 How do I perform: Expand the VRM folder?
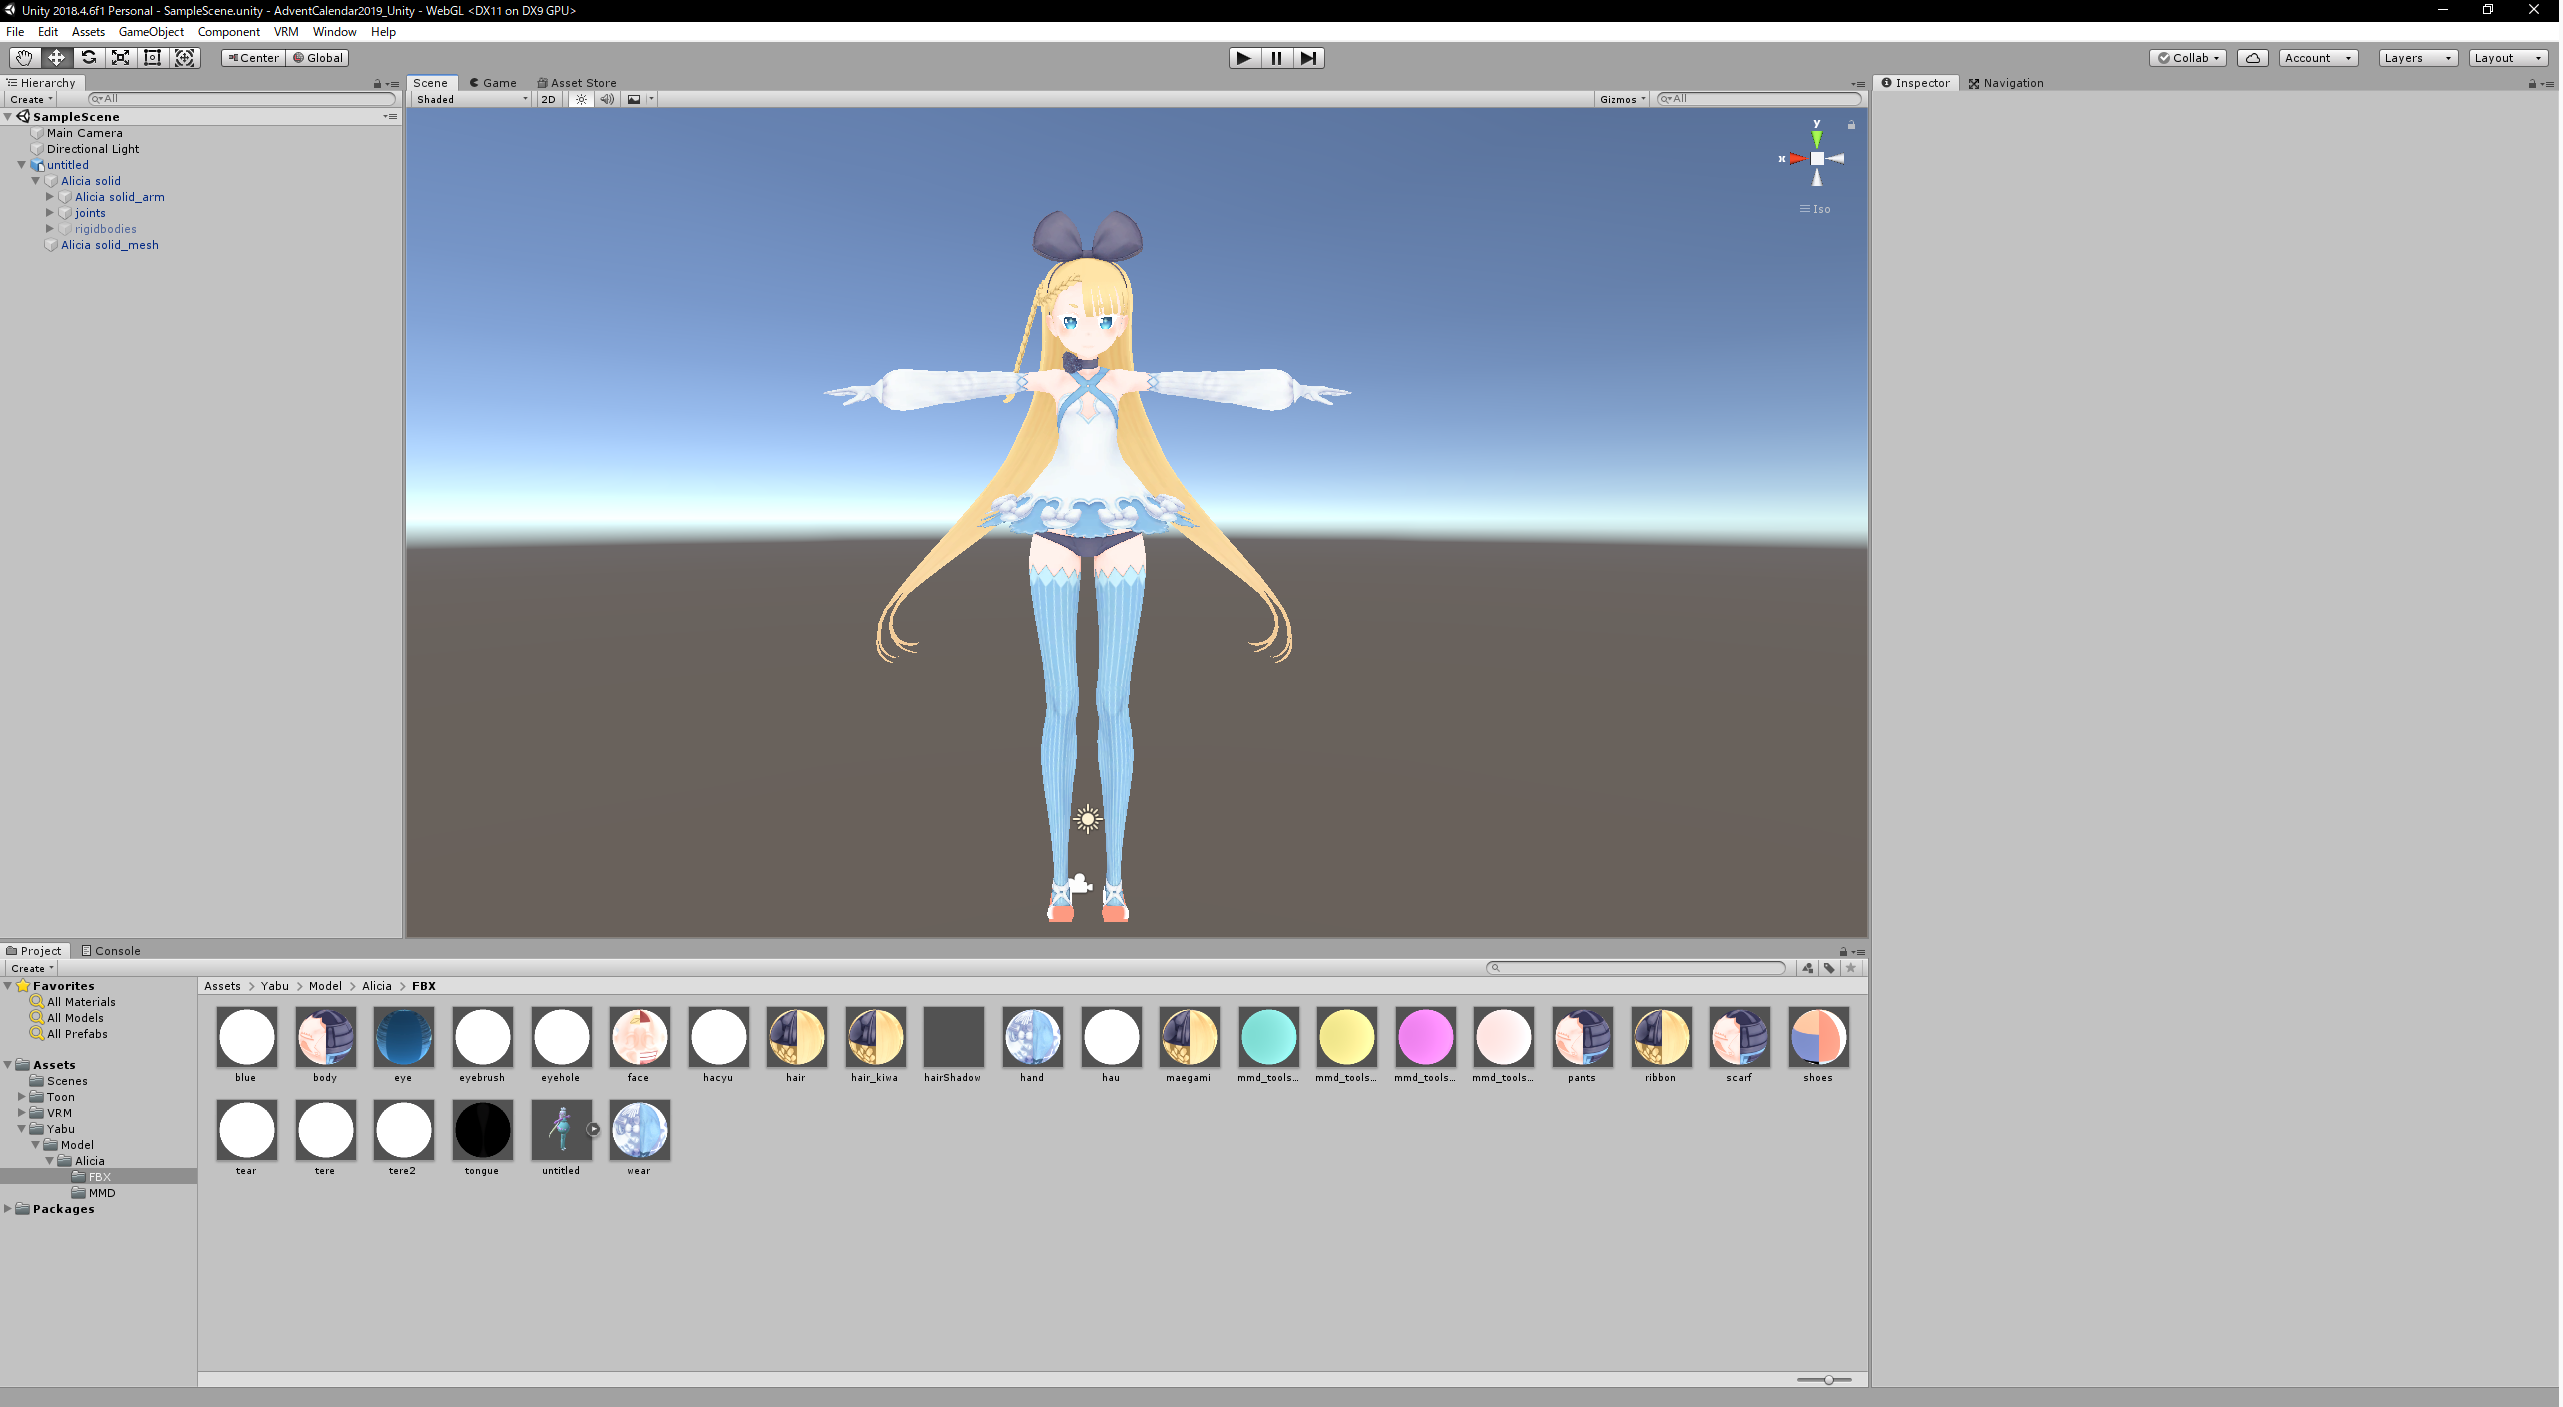21,1114
